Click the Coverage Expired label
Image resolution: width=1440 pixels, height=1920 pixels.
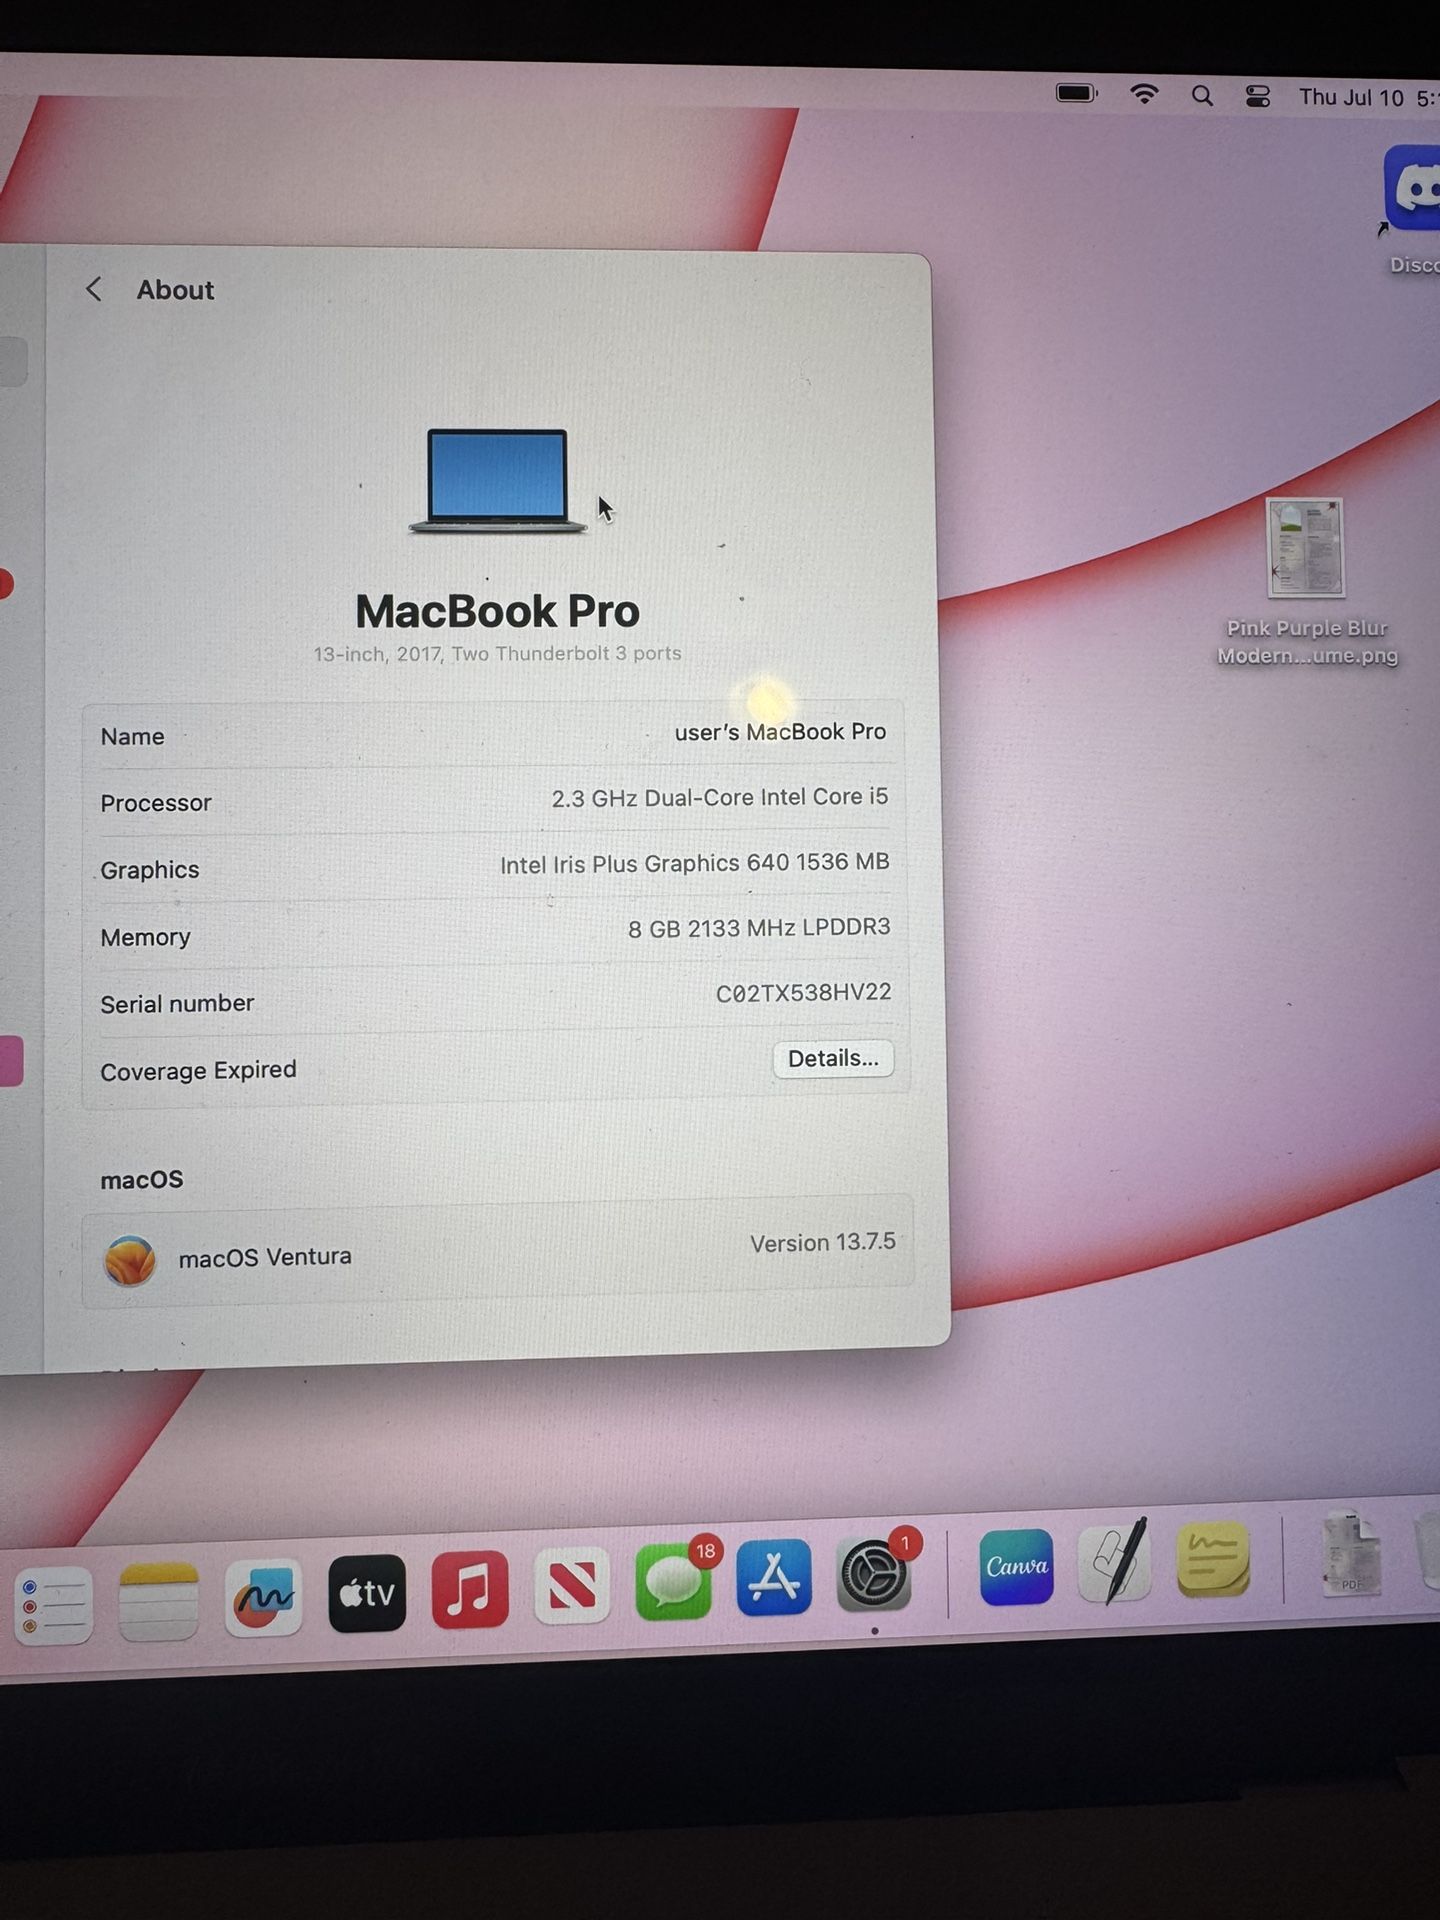198,1071
